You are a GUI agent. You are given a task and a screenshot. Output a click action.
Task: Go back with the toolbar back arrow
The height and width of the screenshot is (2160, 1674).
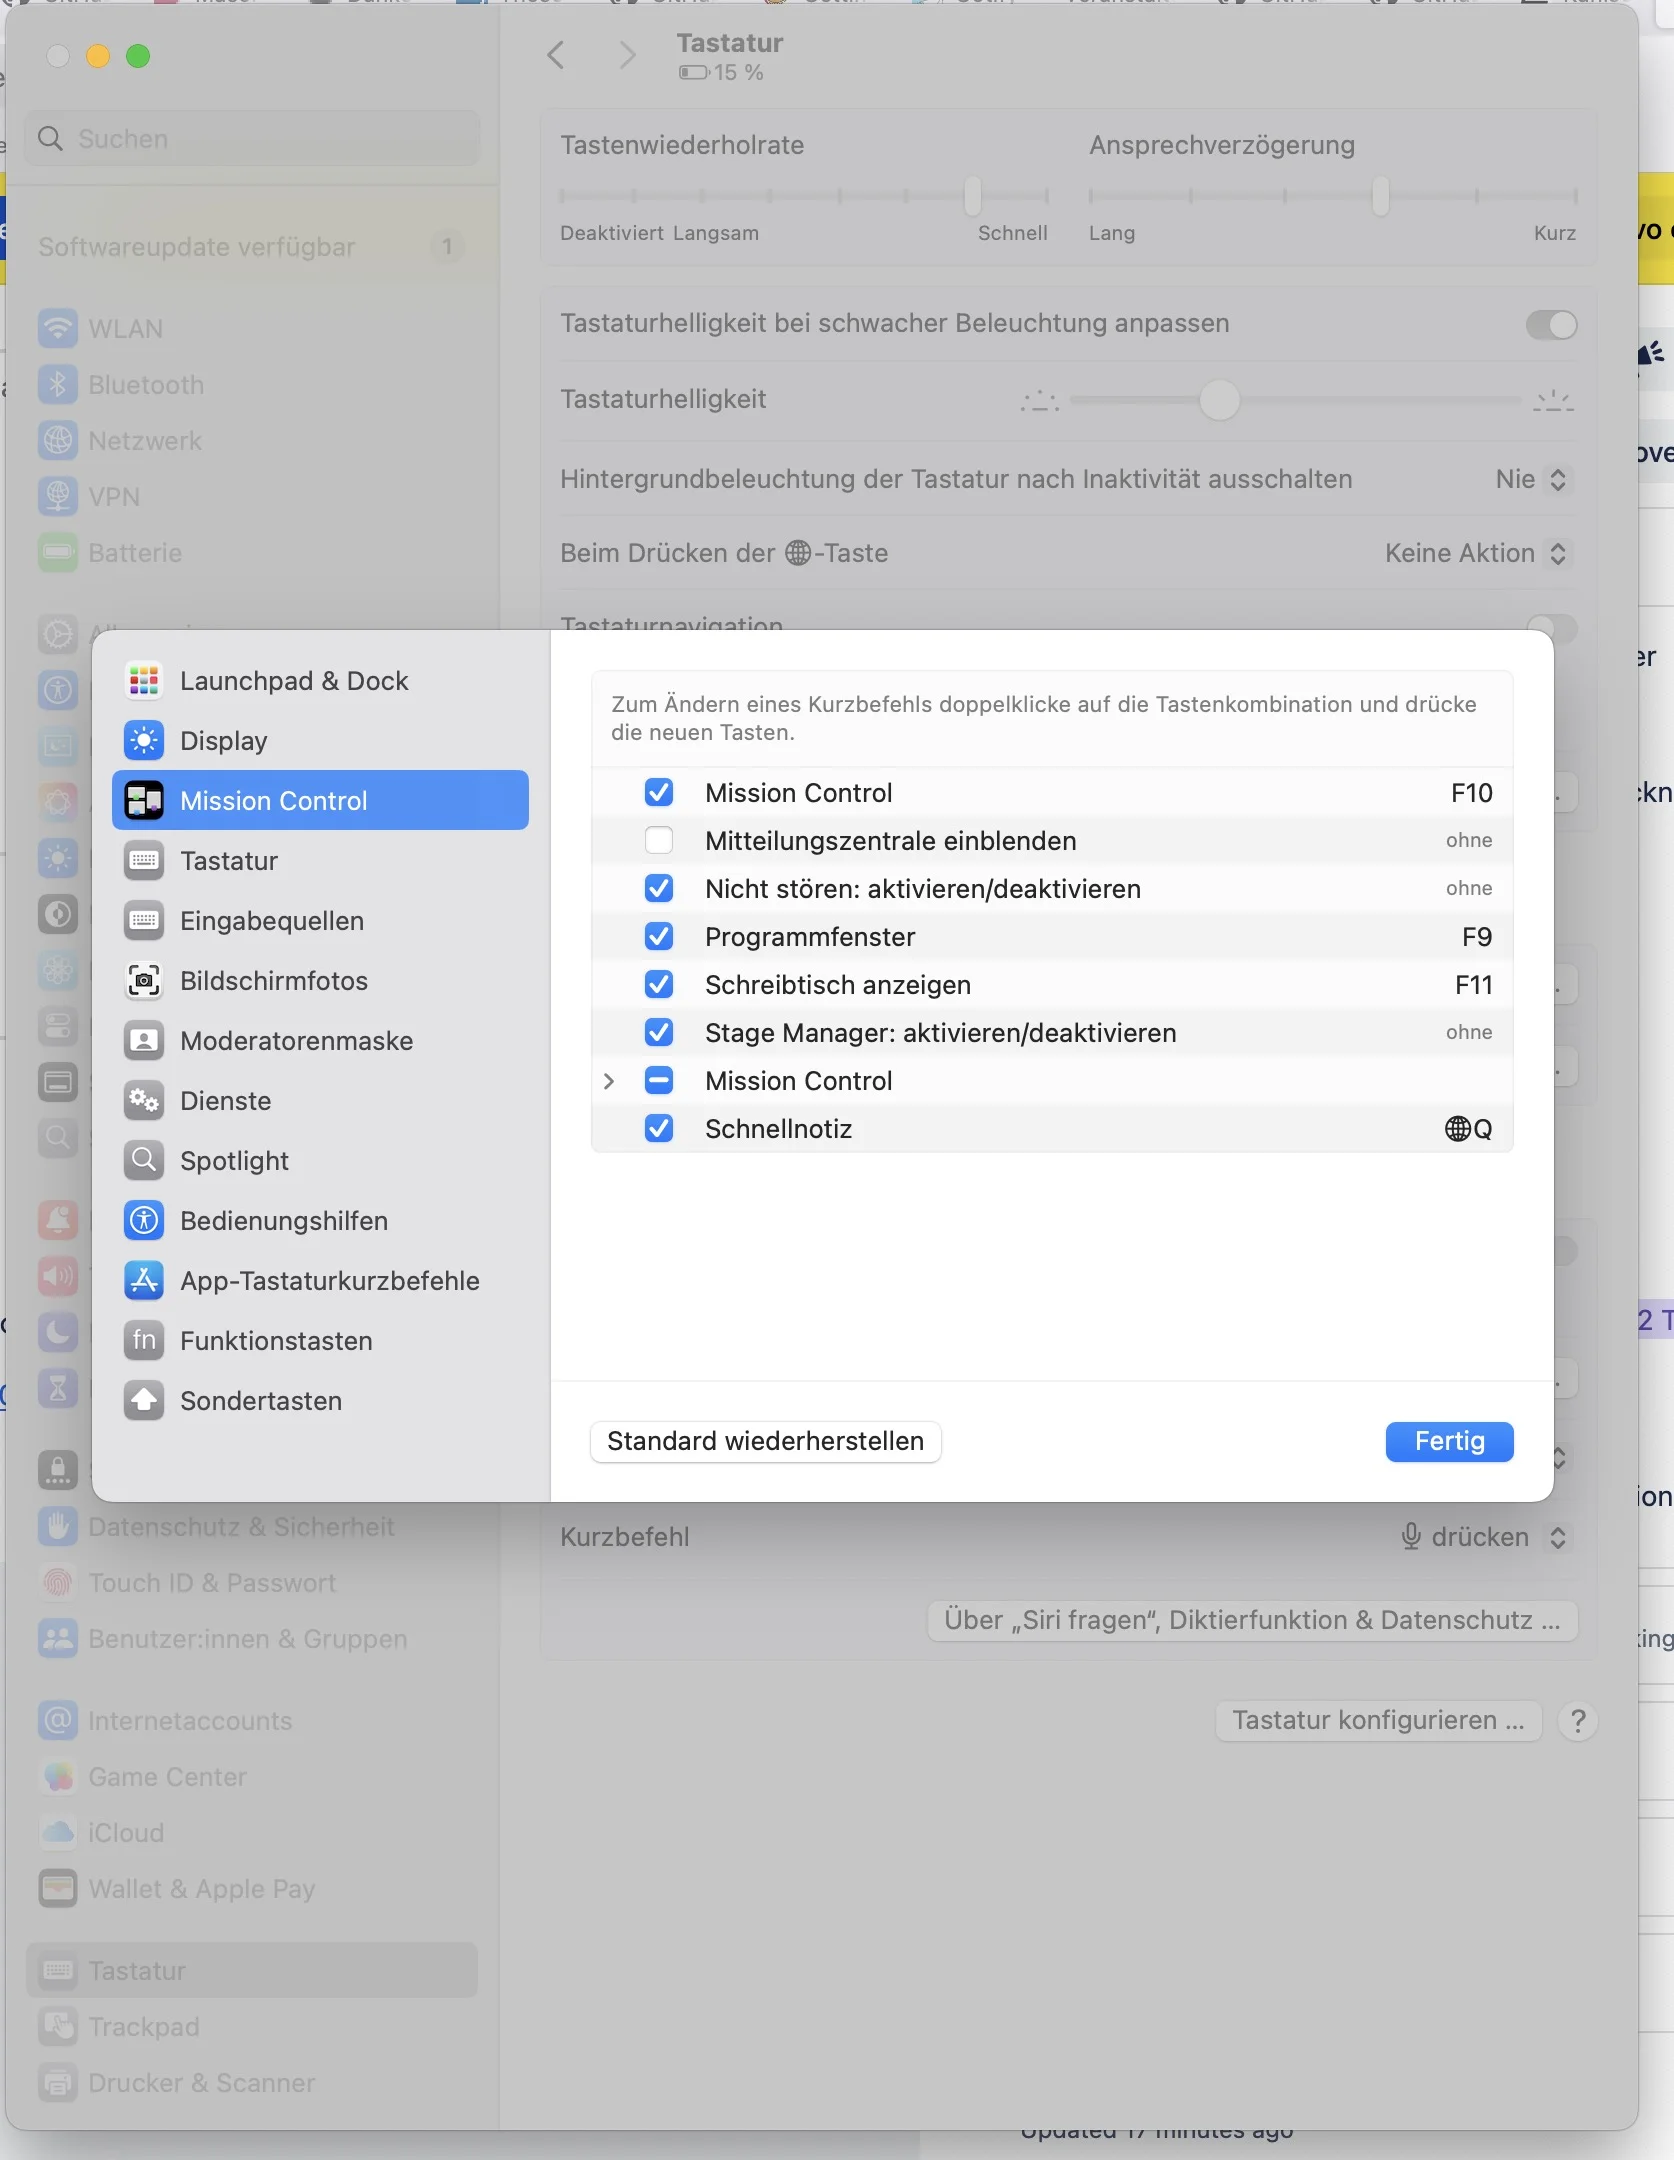point(556,55)
